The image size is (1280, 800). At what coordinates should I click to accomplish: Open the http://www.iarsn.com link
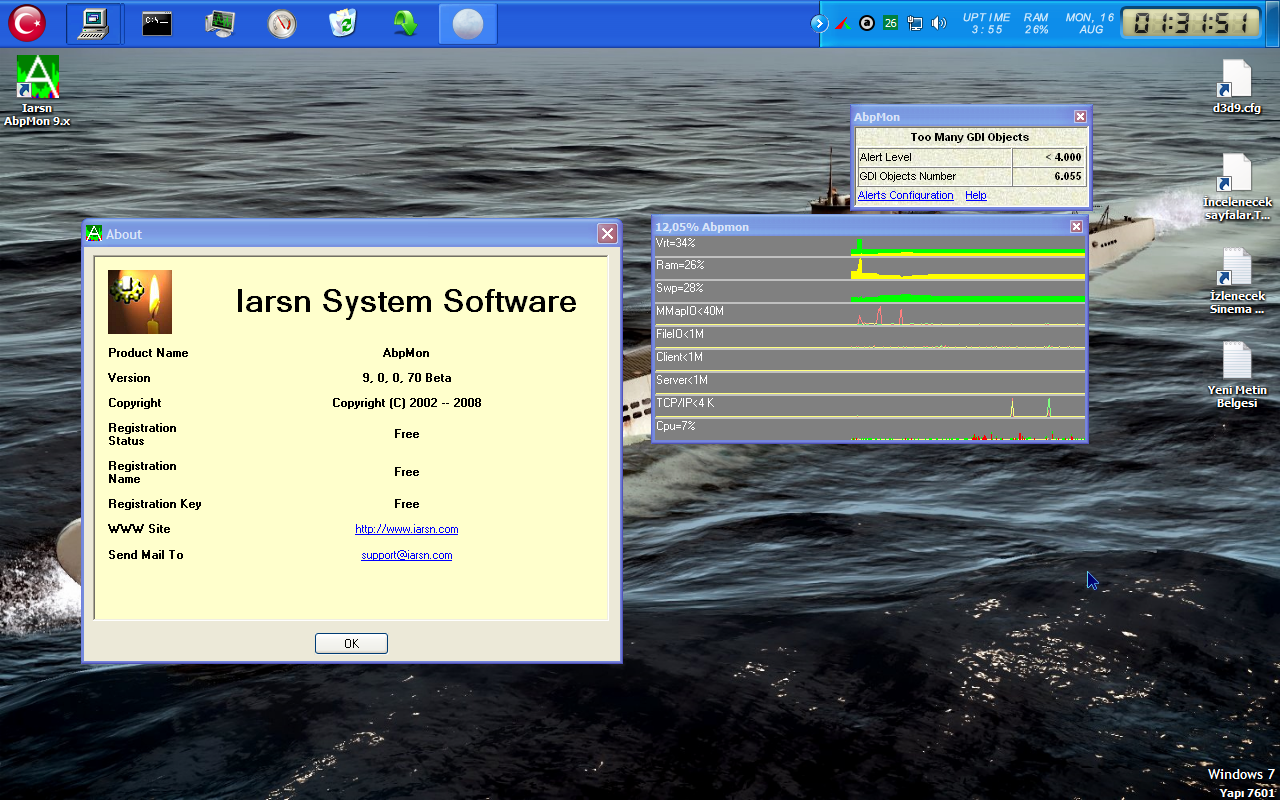point(406,529)
